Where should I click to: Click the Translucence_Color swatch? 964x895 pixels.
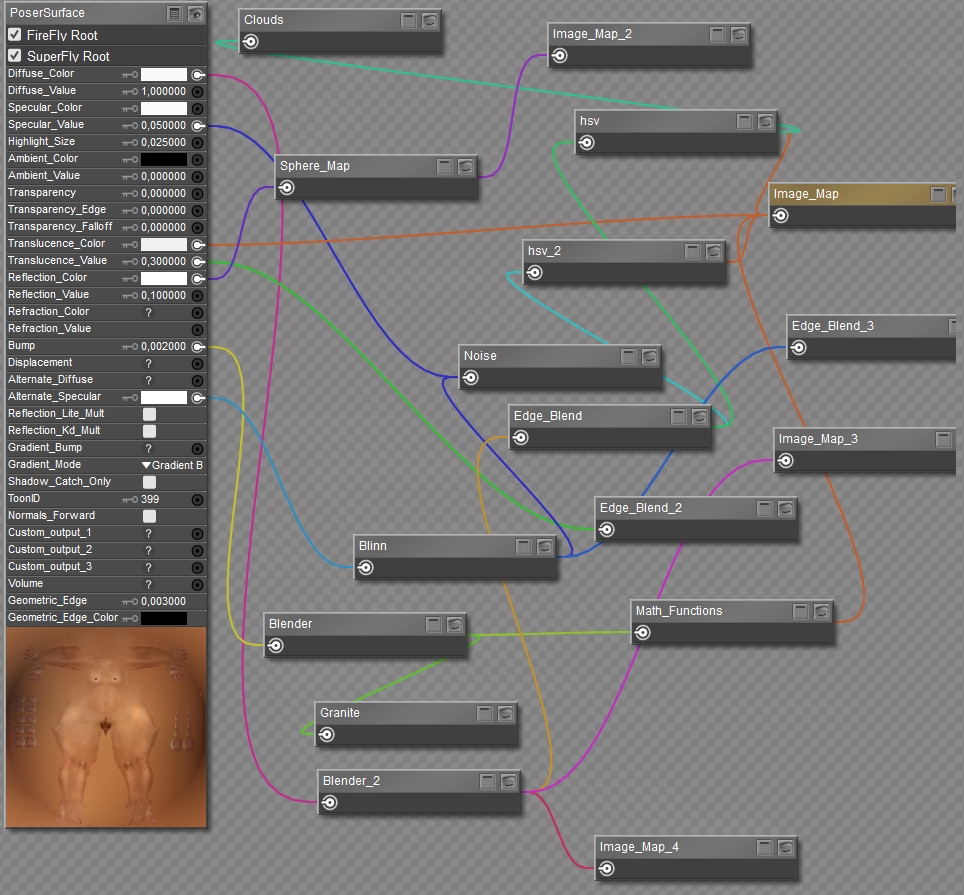point(164,244)
